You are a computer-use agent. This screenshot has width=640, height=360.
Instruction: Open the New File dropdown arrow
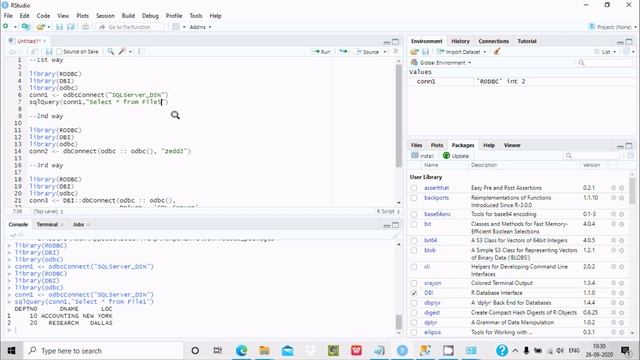pos(16,27)
